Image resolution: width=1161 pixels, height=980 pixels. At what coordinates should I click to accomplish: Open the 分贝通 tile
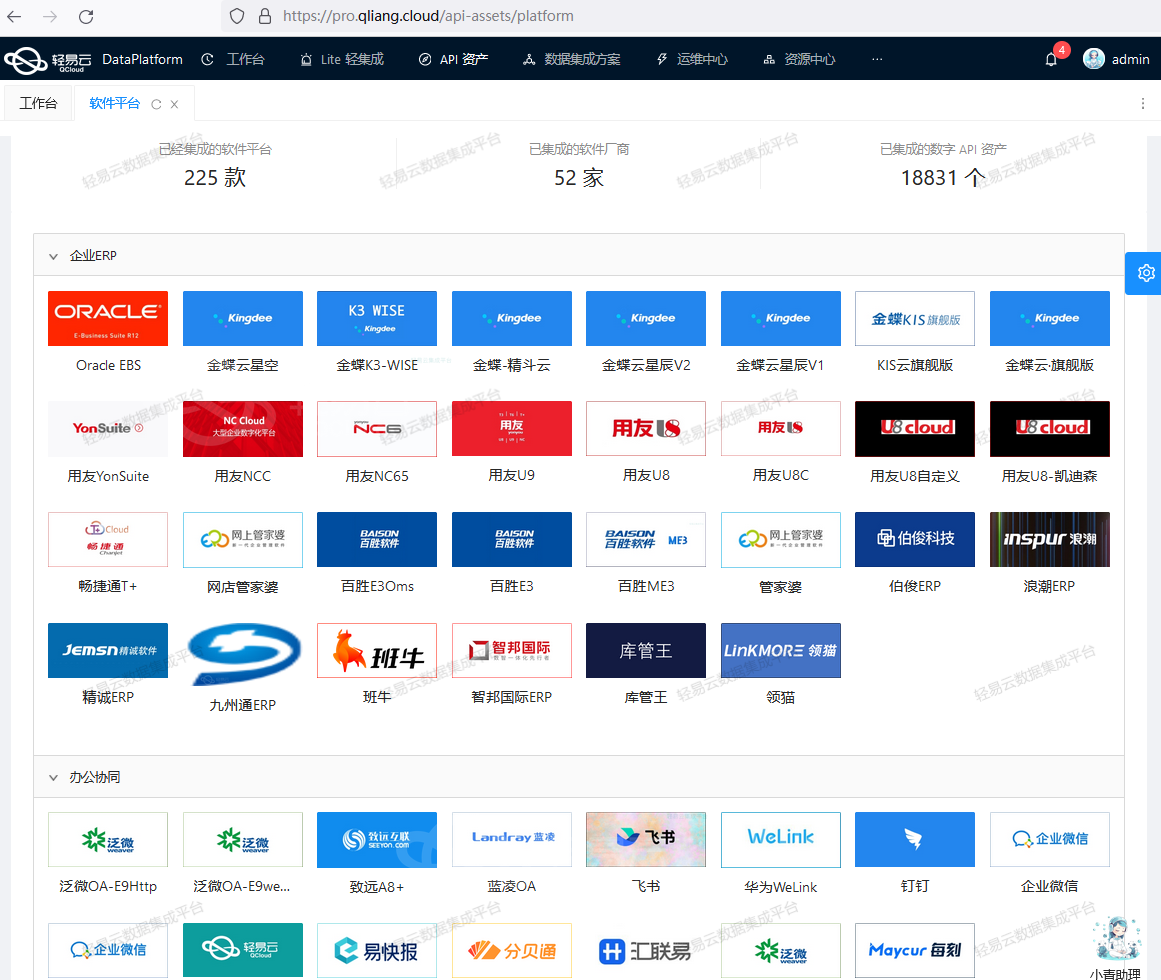click(x=512, y=950)
